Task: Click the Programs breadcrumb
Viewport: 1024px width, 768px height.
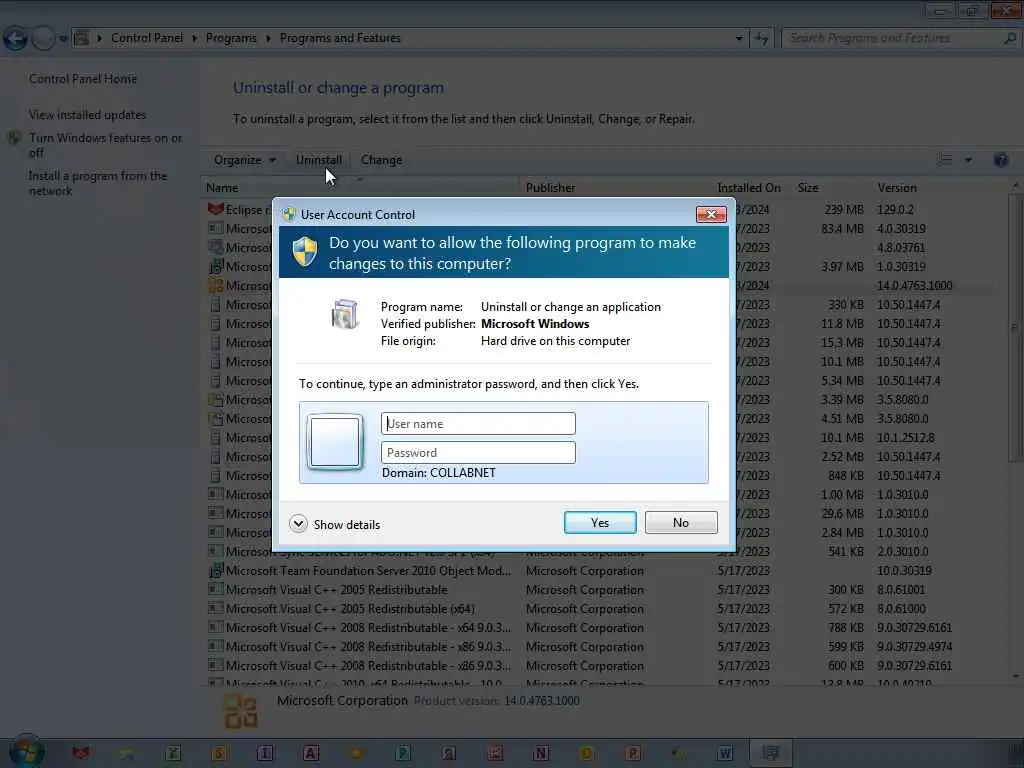Action: (x=231, y=38)
